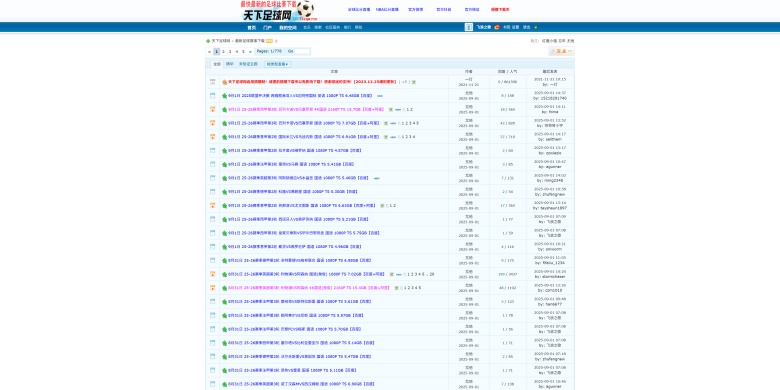Viewport: 780px width, 390px height.
Task: Click the orange new-post button icon
Action: [x=561, y=51]
